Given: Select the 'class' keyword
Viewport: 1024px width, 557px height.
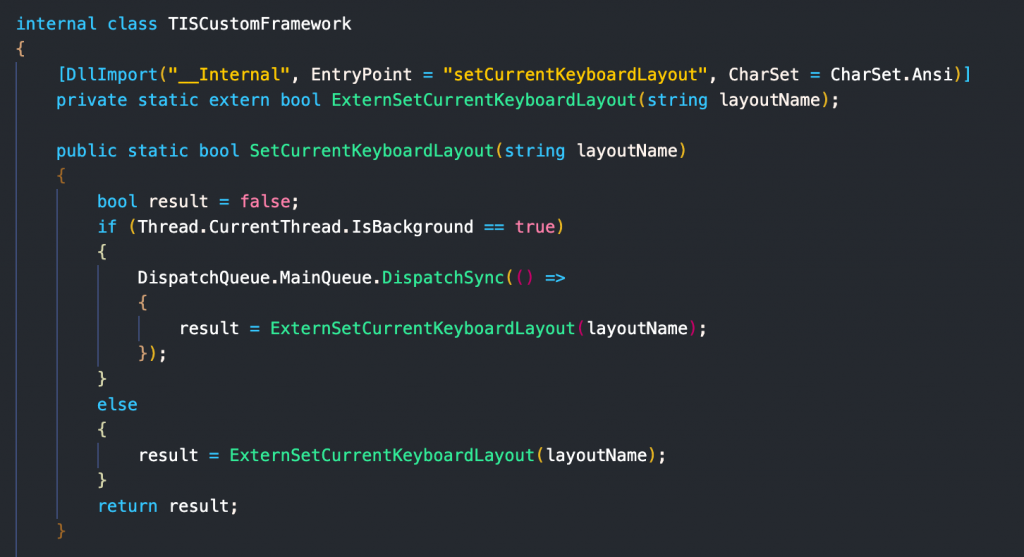Looking at the screenshot, I should (132, 24).
